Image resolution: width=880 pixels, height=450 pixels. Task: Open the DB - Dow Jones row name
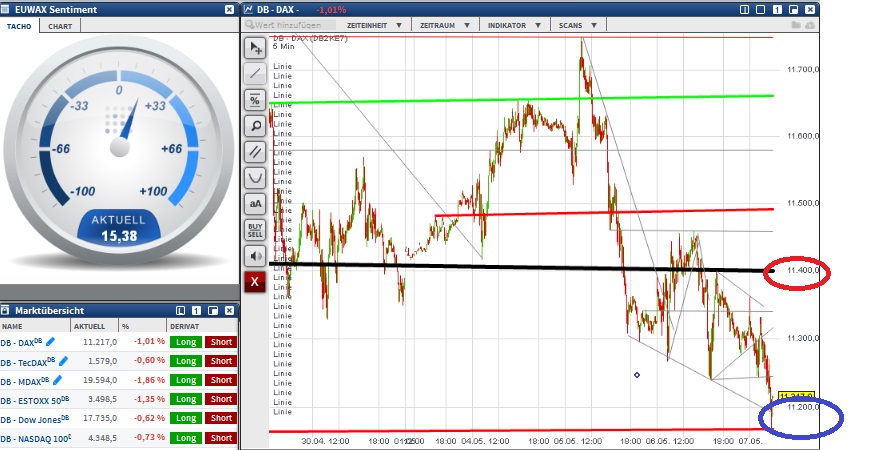[34, 419]
